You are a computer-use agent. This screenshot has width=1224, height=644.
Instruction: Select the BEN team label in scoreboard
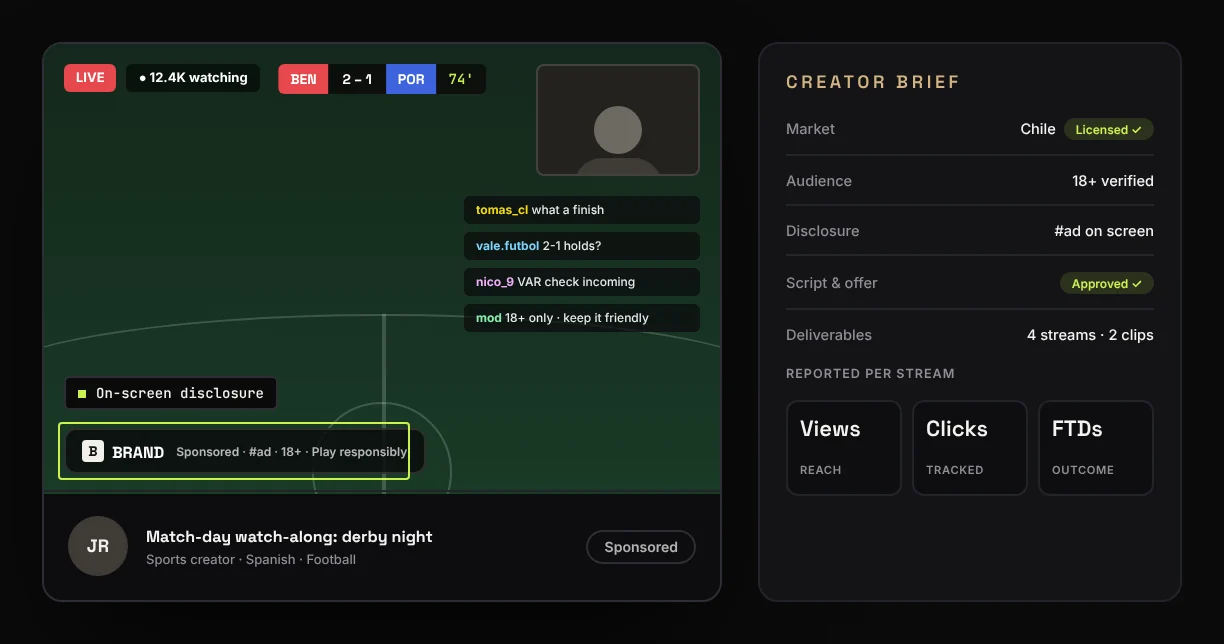(303, 79)
